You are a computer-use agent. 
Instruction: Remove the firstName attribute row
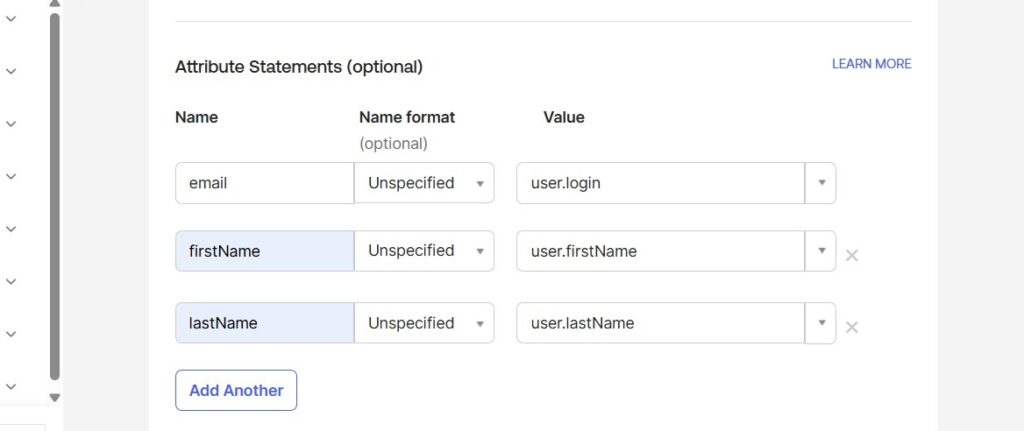point(852,255)
